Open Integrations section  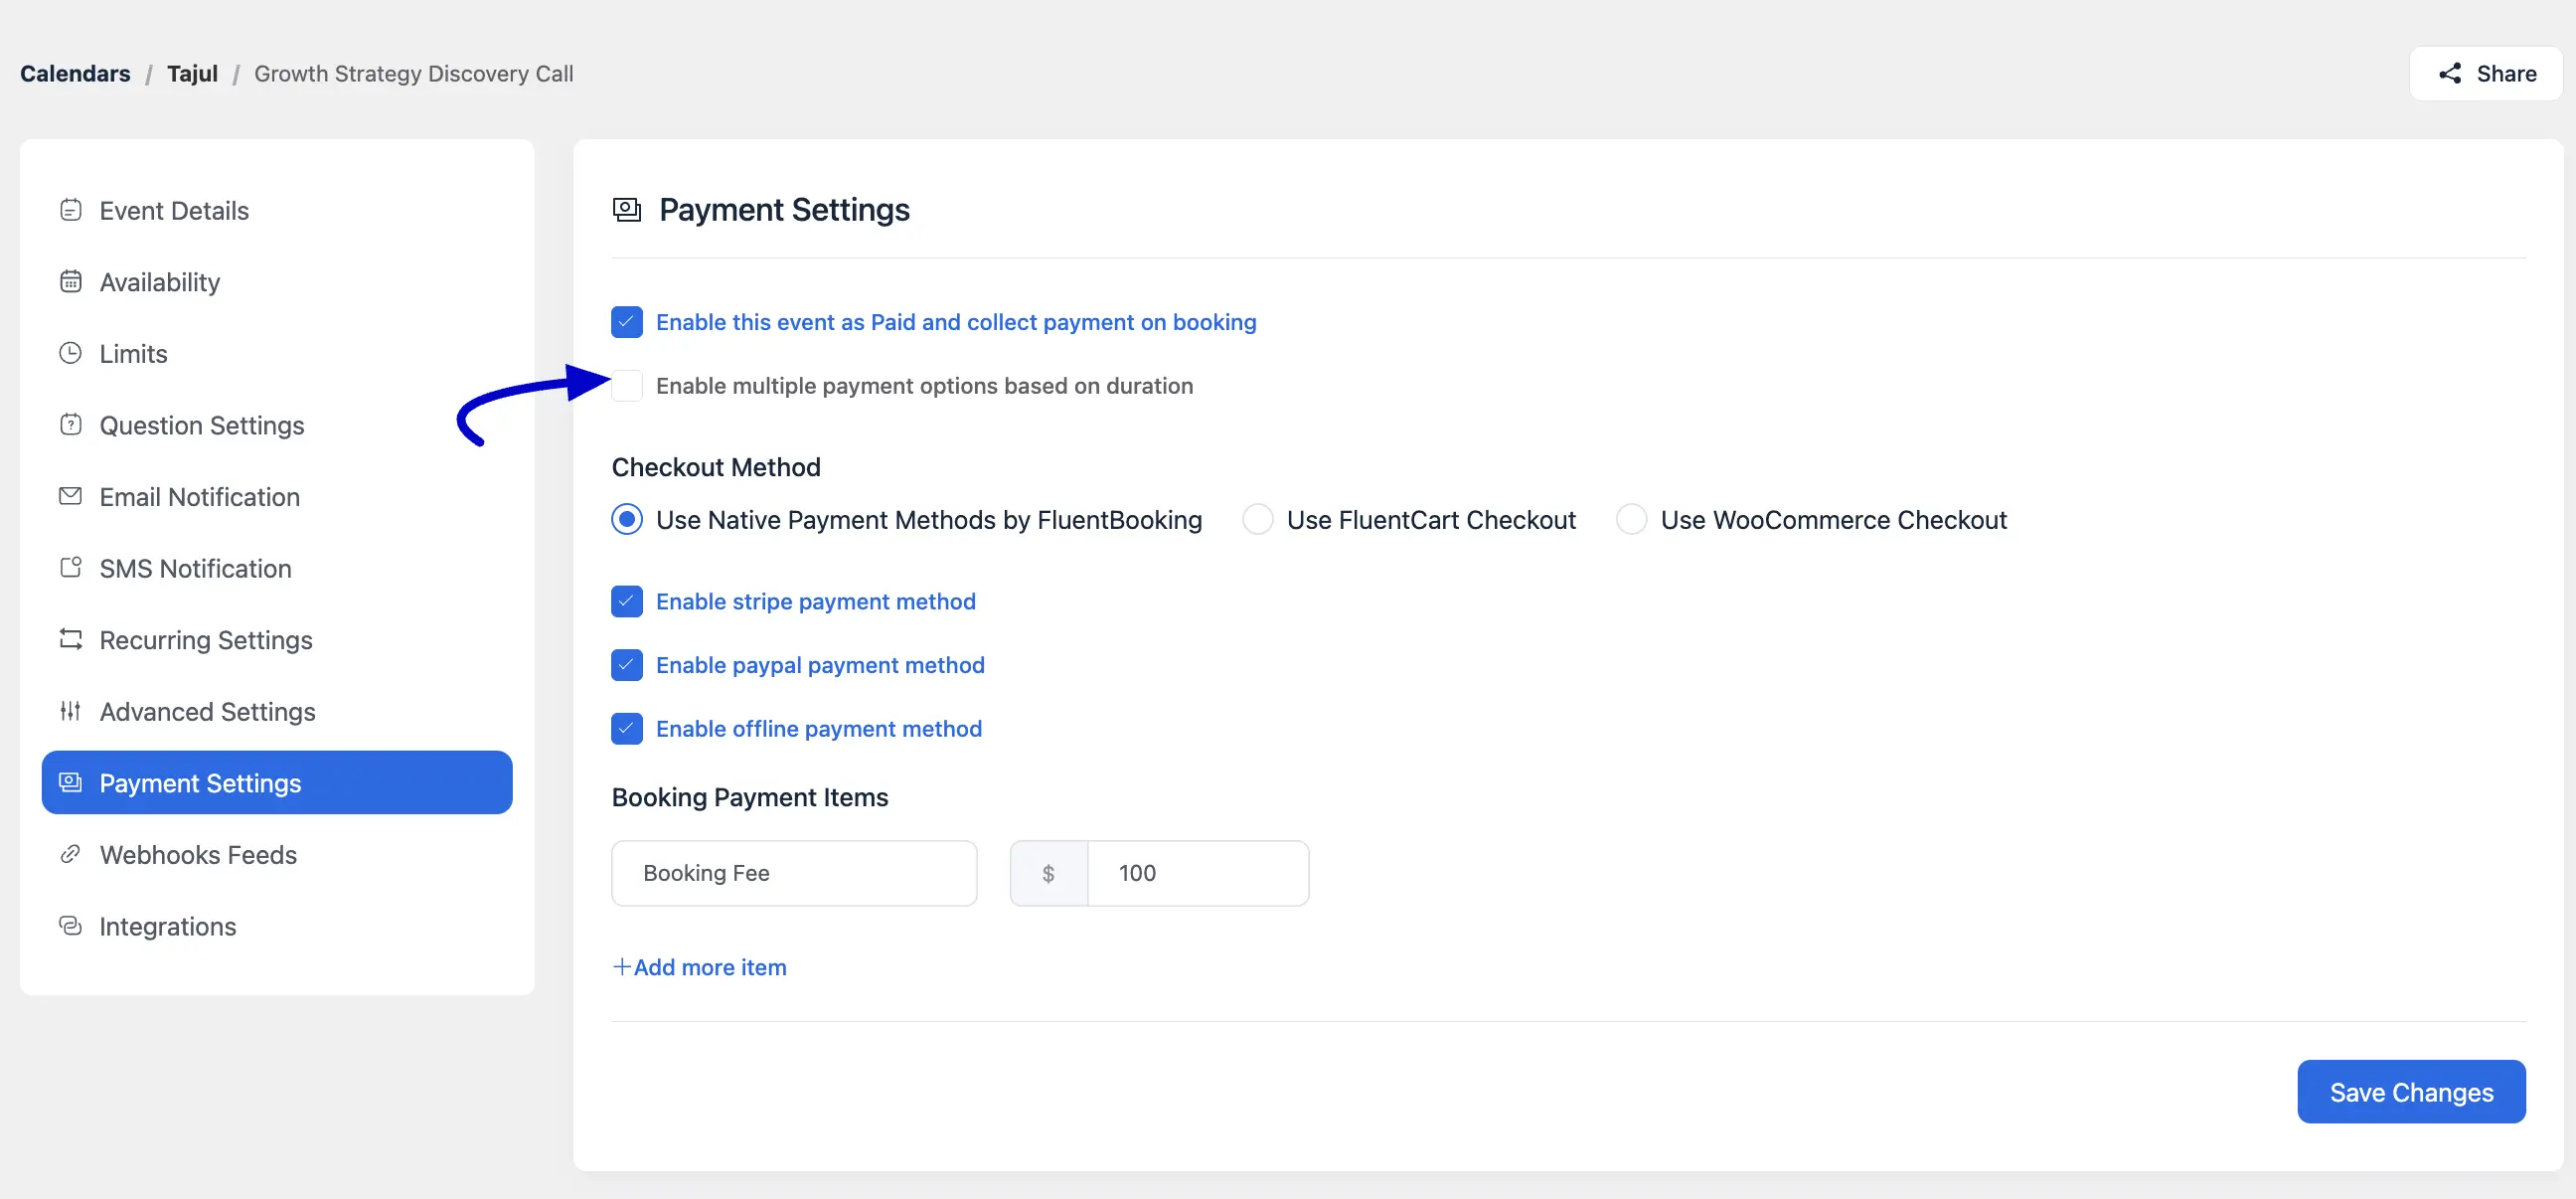tap(277, 927)
